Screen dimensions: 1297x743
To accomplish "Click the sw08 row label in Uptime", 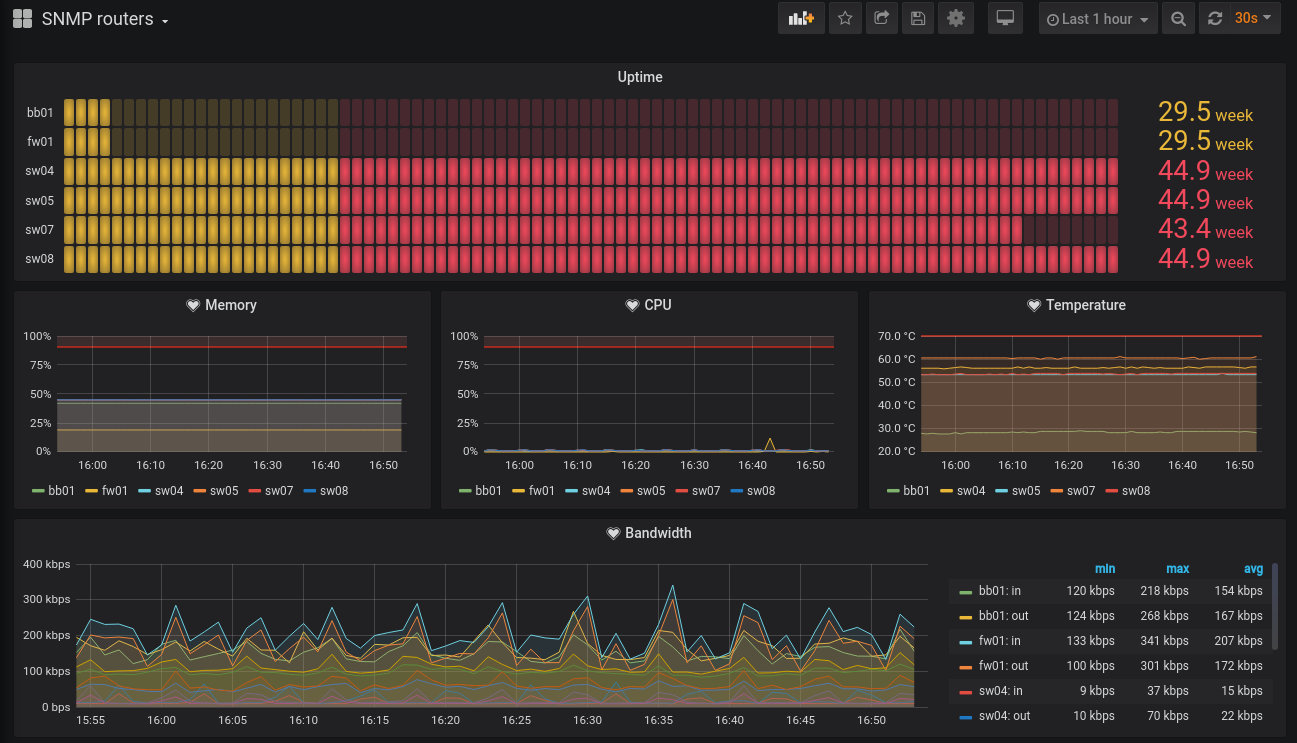I will click(40, 259).
